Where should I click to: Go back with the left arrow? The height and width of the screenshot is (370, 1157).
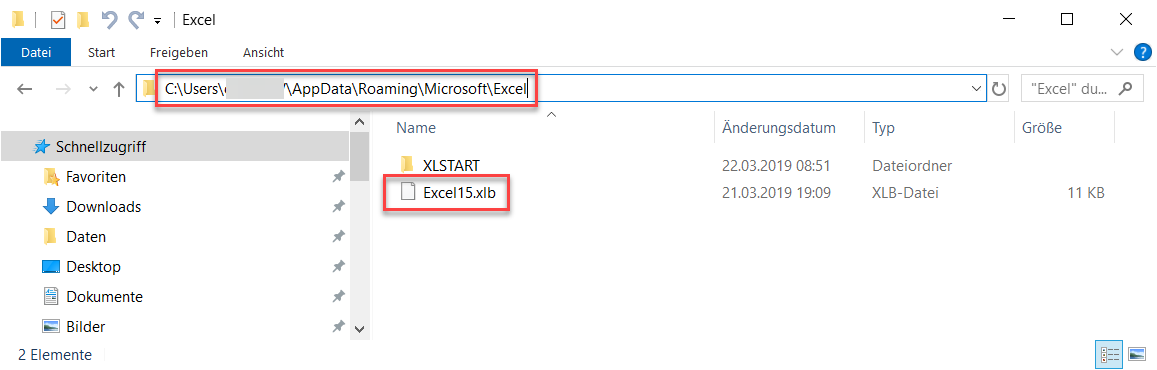coord(24,89)
